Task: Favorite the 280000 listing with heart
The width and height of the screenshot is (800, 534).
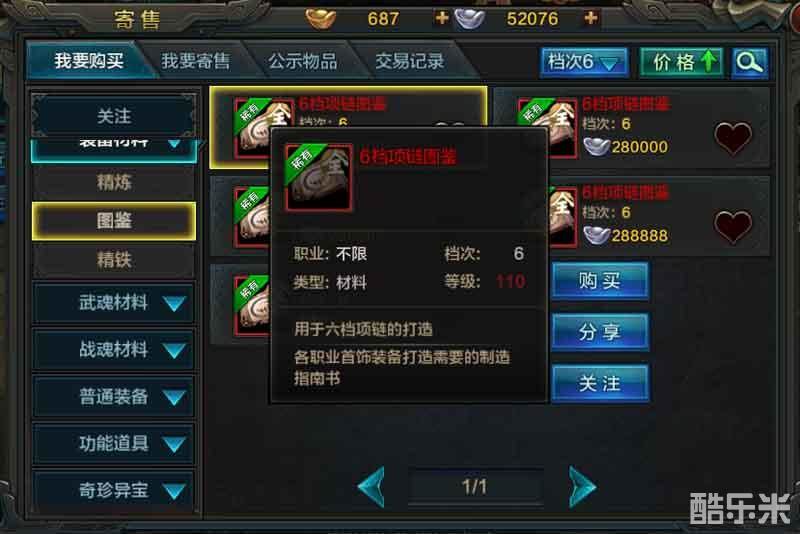Action: click(733, 138)
